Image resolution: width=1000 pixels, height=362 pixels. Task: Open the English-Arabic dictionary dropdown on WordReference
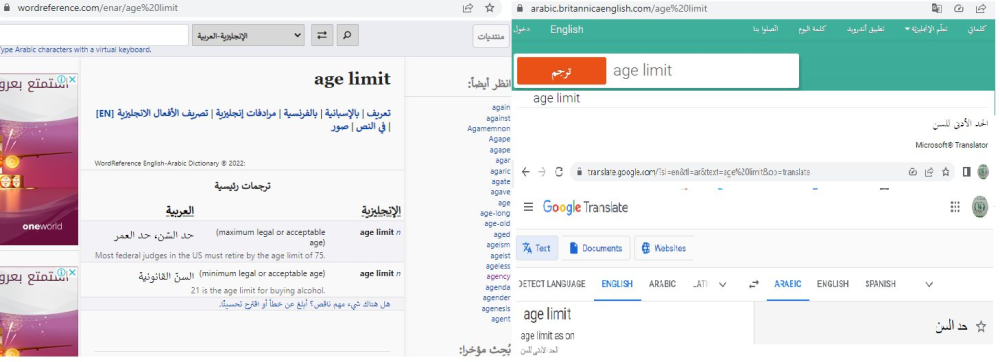pyautogui.click(x=249, y=36)
